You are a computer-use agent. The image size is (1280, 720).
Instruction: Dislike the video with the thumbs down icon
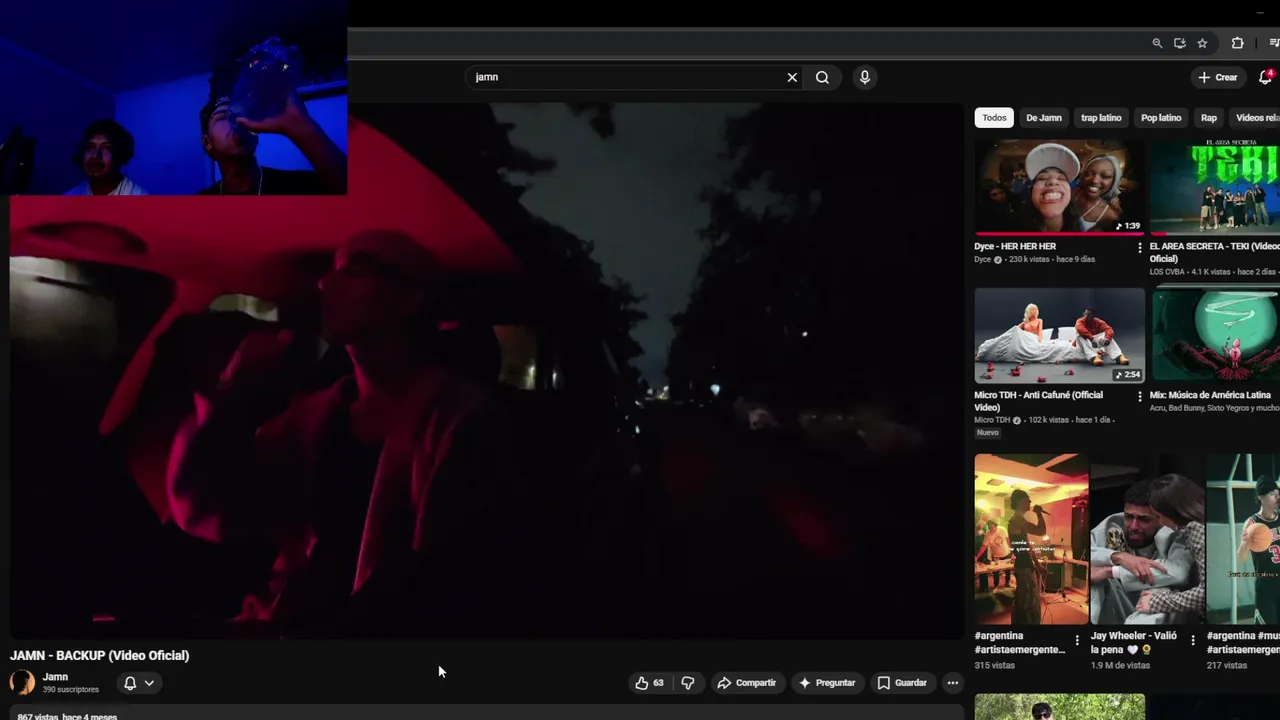688,683
